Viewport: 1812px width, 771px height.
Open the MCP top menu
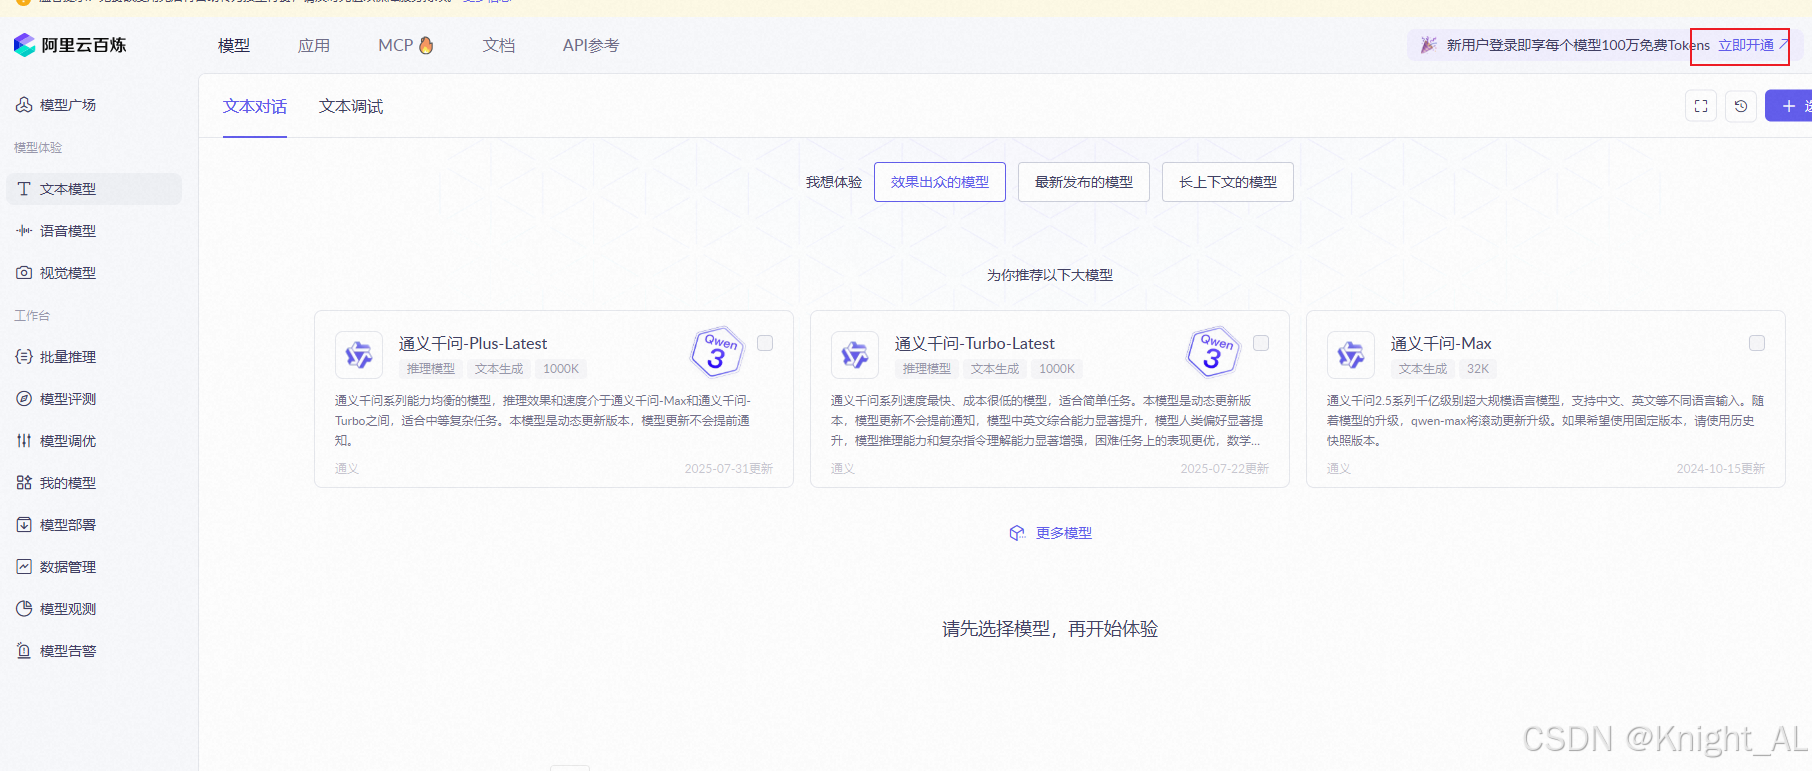pyautogui.click(x=396, y=46)
